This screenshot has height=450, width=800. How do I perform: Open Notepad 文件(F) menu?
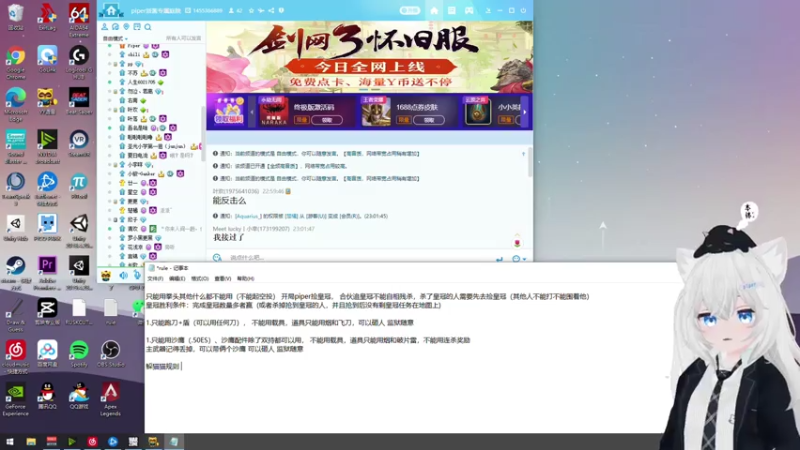pyautogui.click(x=155, y=279)
